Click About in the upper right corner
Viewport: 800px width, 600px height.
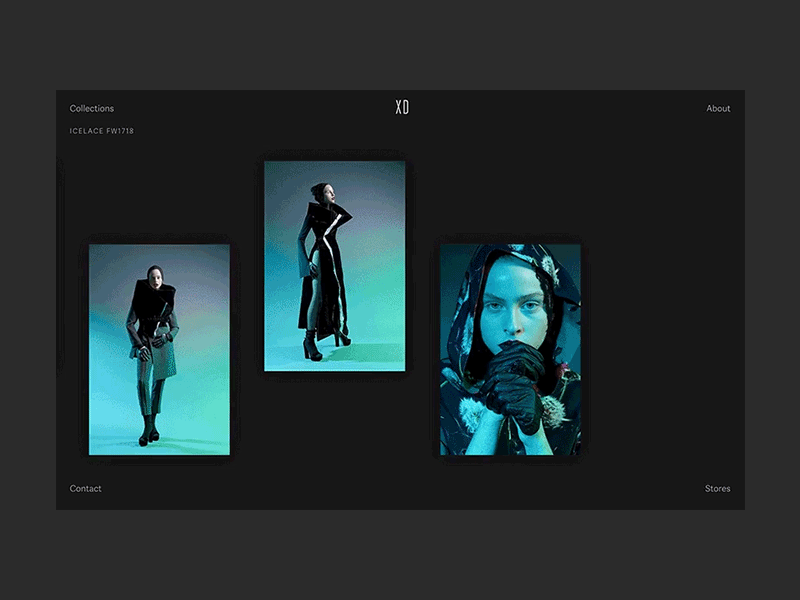click(x=718, y=108)
